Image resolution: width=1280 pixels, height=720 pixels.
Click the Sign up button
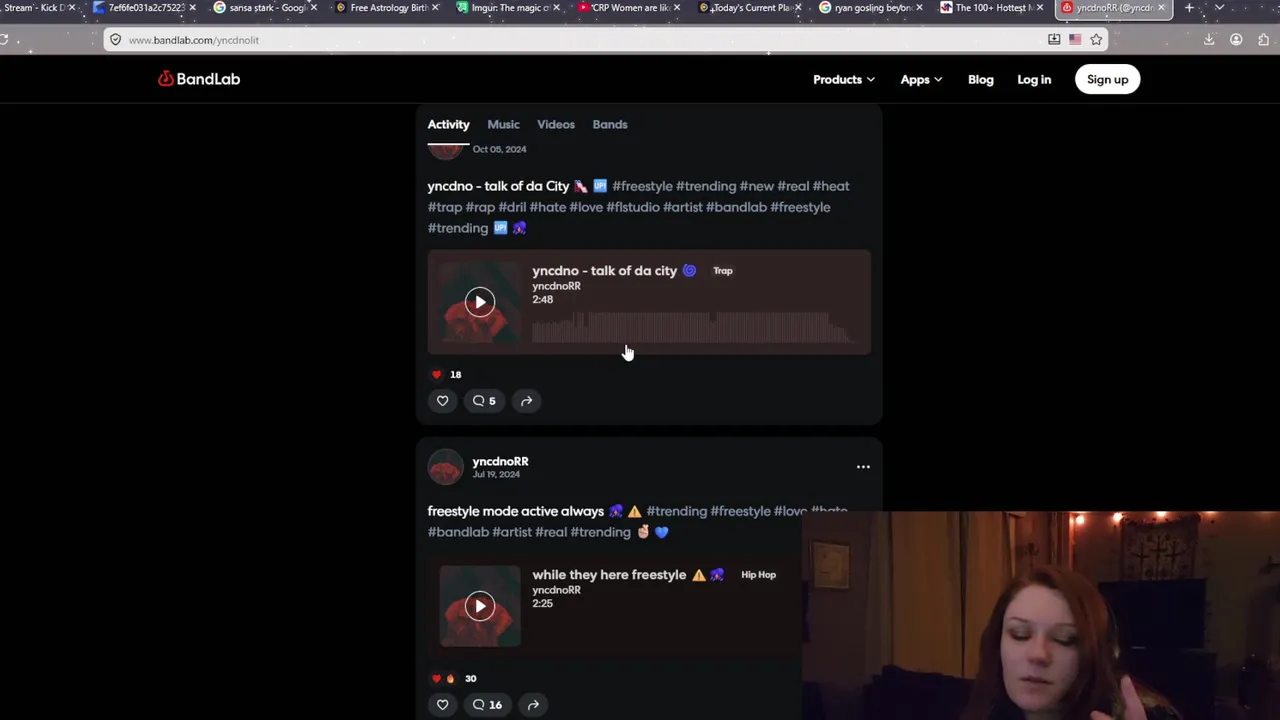1107,80
